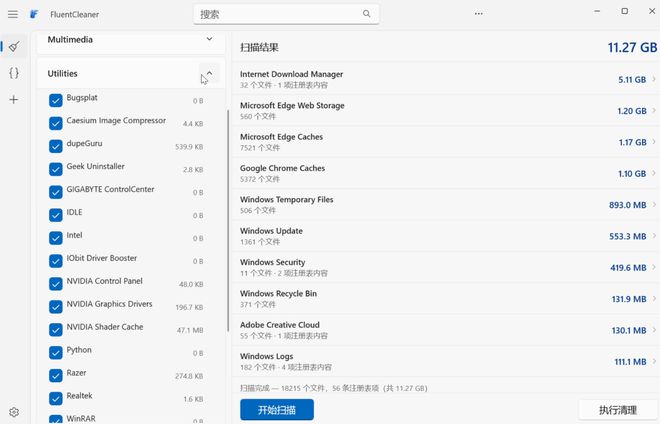The height and width of the screenshot is (424, 660).
Task: Select Internet Download Manager result title
Action: click(291, 74)
